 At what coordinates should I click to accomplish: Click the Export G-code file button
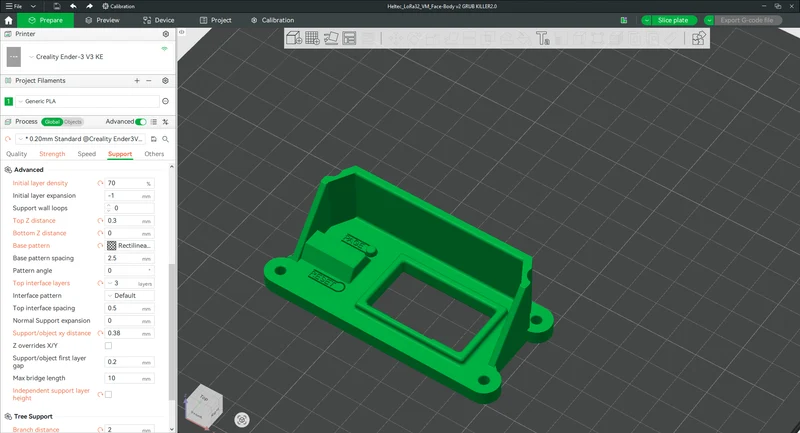[x=746, y=20]
